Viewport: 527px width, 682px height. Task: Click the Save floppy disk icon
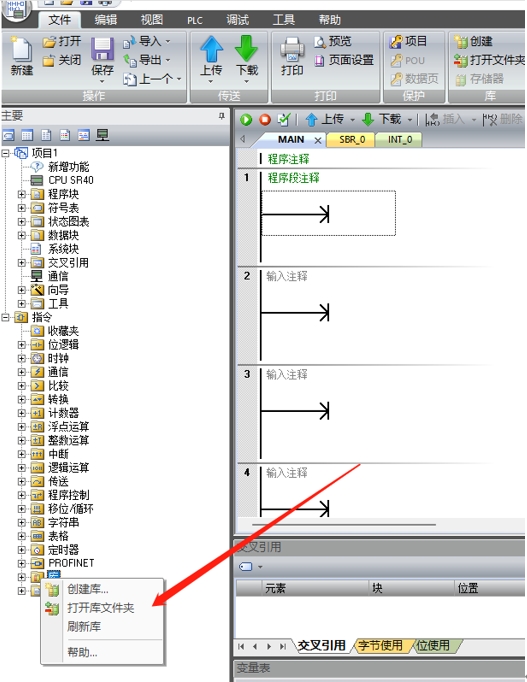[x=102, y=49]
